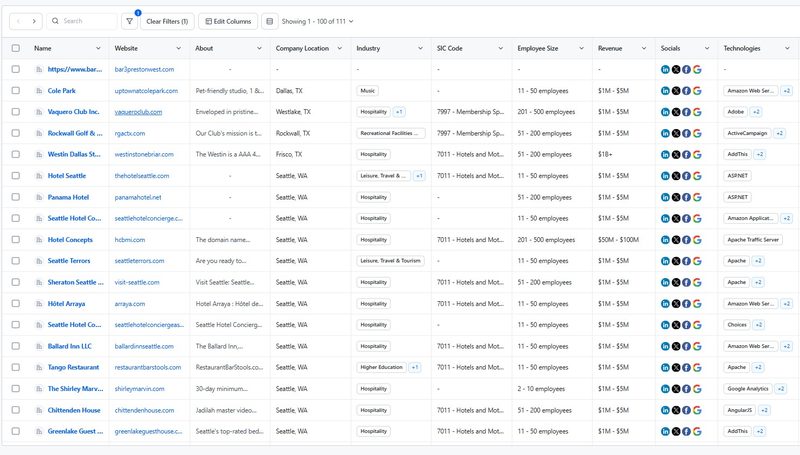The height and width of the screenshot is (455, 800).
Task: Click company building icon beside Panama Hotel
Action: click(x=39, y=197)
